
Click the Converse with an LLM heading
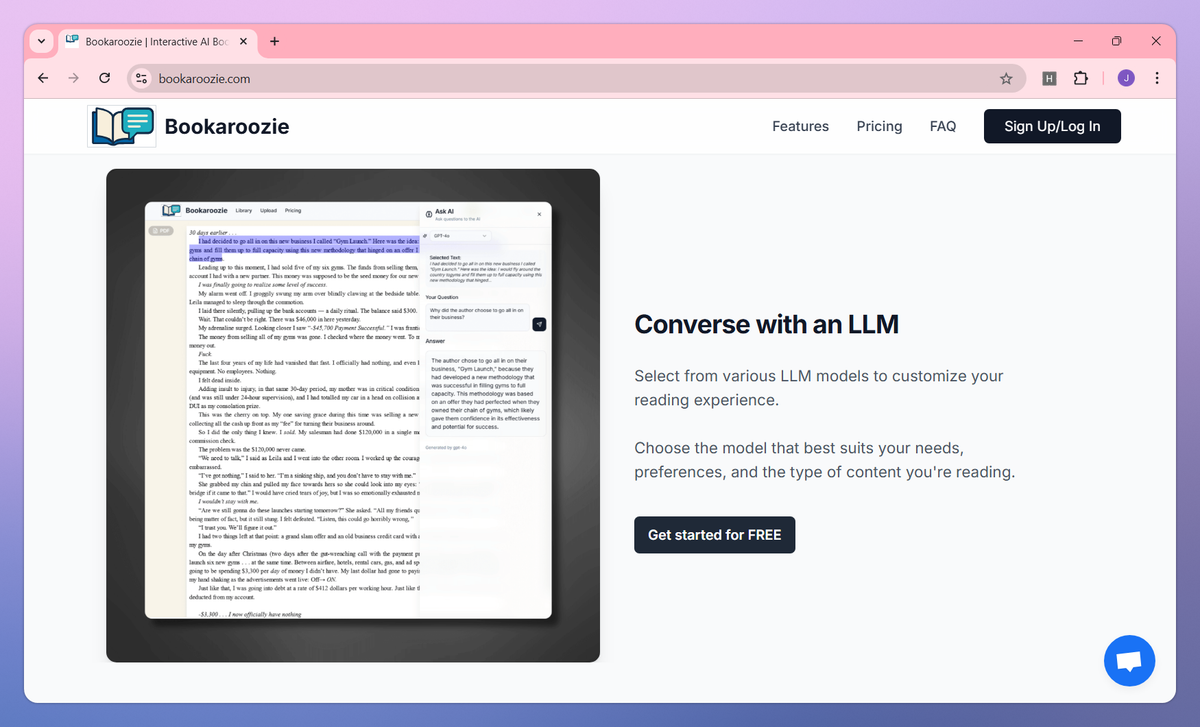(766, 324)
